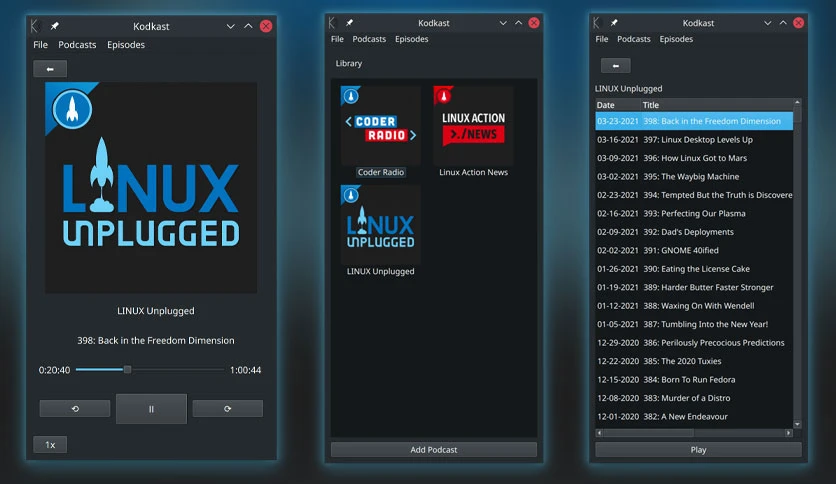Select episode 392: Dad's Deployments
This screenshot has width=836, height=484.
click(x=694, y=232)
